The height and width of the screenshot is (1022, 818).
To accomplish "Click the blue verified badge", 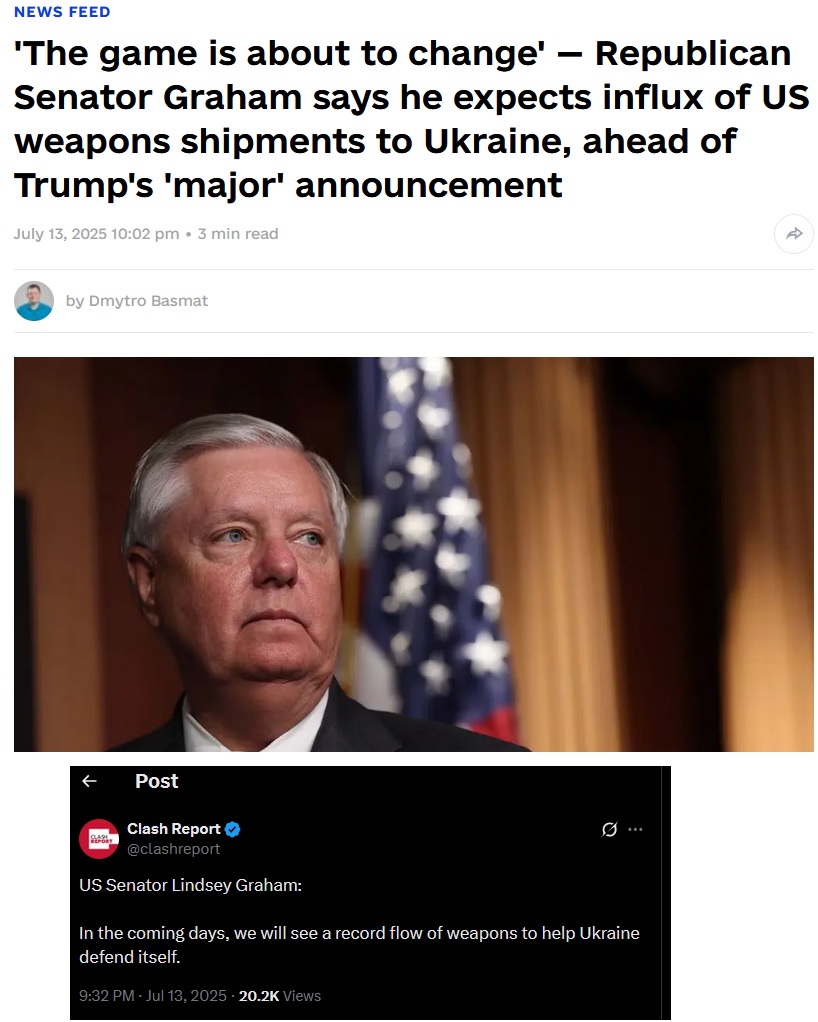I will click(x=233, y=829).
